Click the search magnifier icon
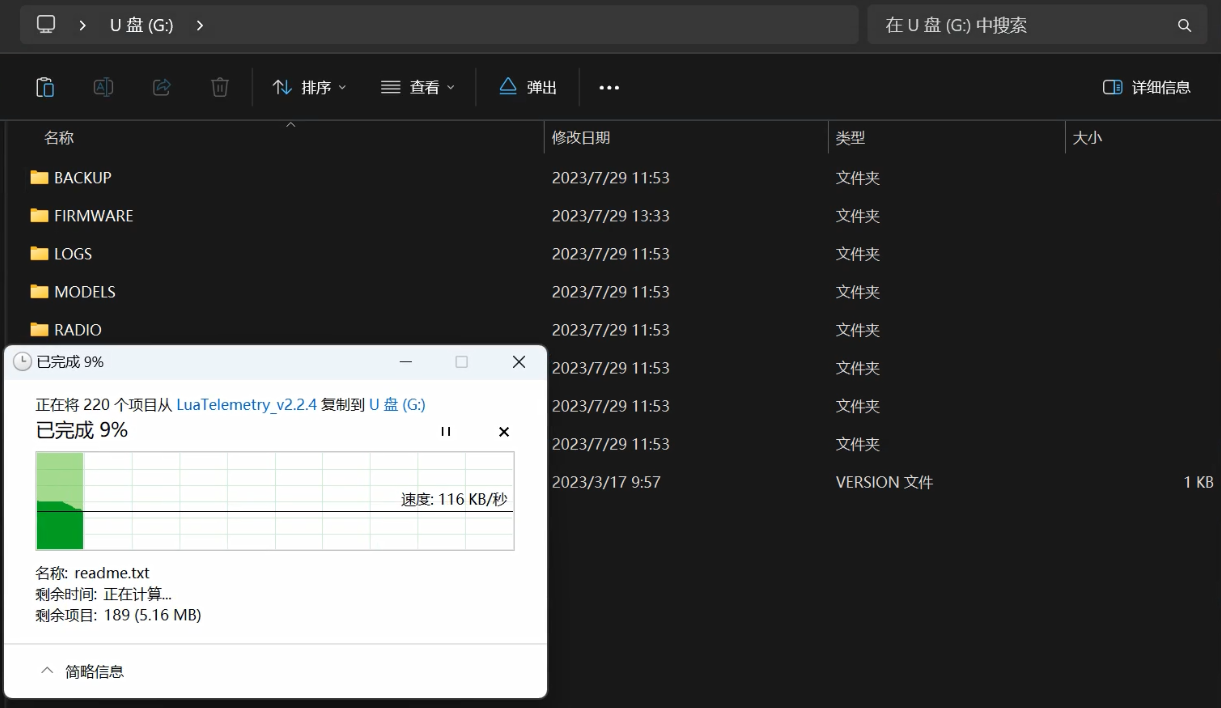The image size is (1221, 708). (x=1185, y=25)
